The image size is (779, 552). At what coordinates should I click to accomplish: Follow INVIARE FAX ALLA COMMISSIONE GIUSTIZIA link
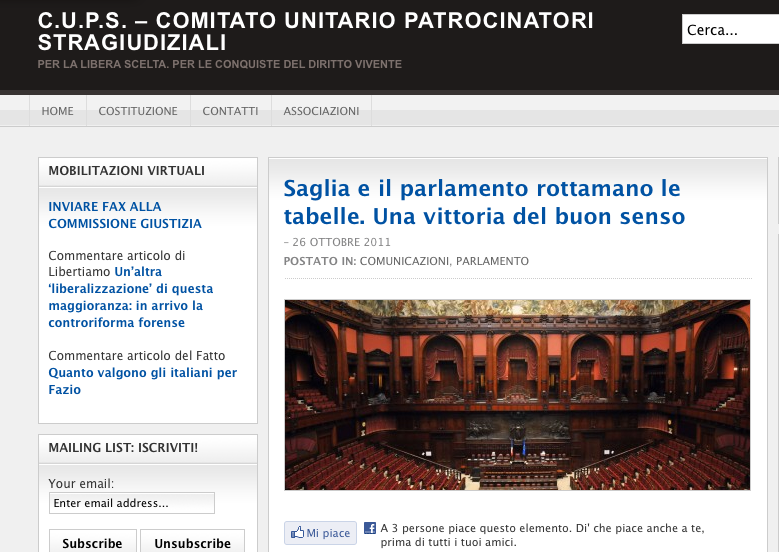pos(125,215)
